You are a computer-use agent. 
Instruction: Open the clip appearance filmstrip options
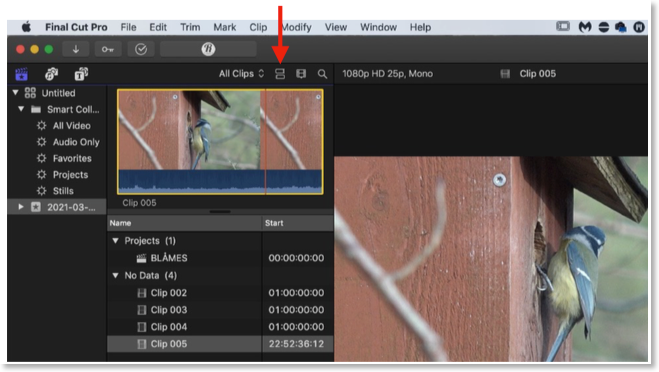301,74
